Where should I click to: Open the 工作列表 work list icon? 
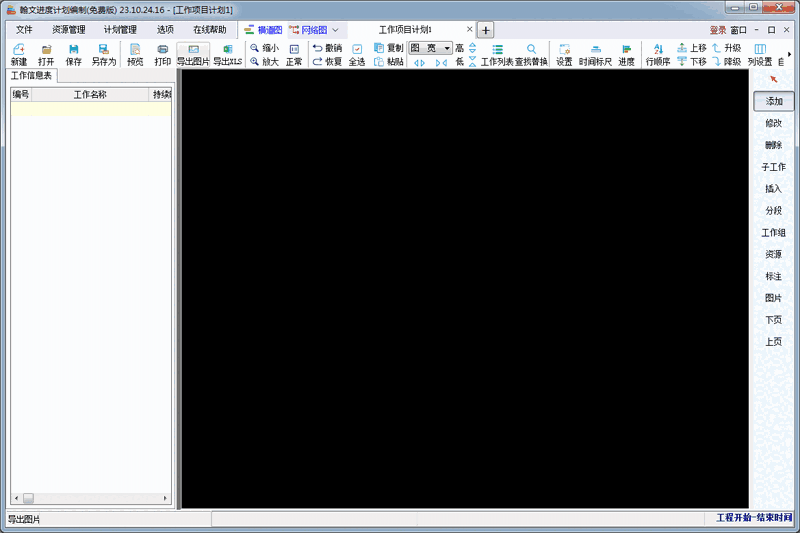(497, 54)
